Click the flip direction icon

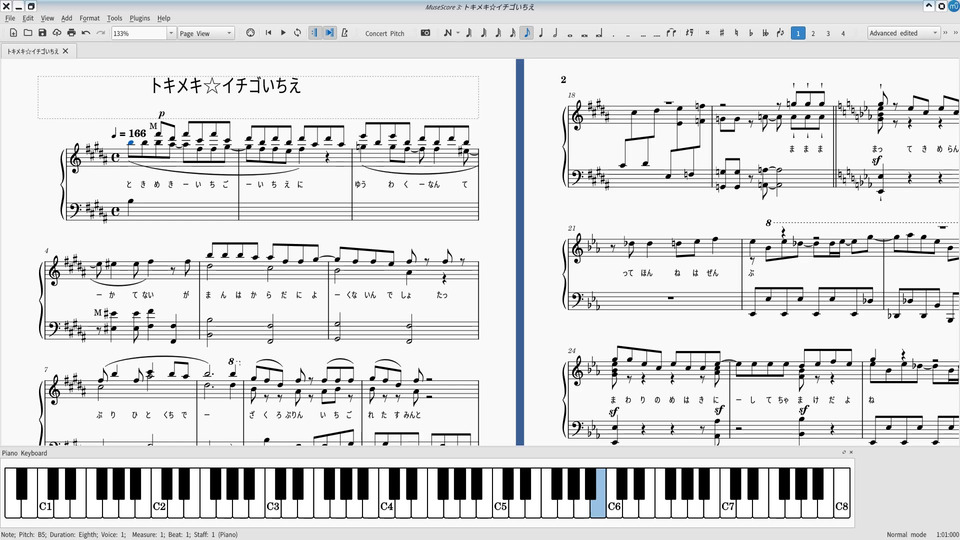pyautogui.click(x=780, y=33)
